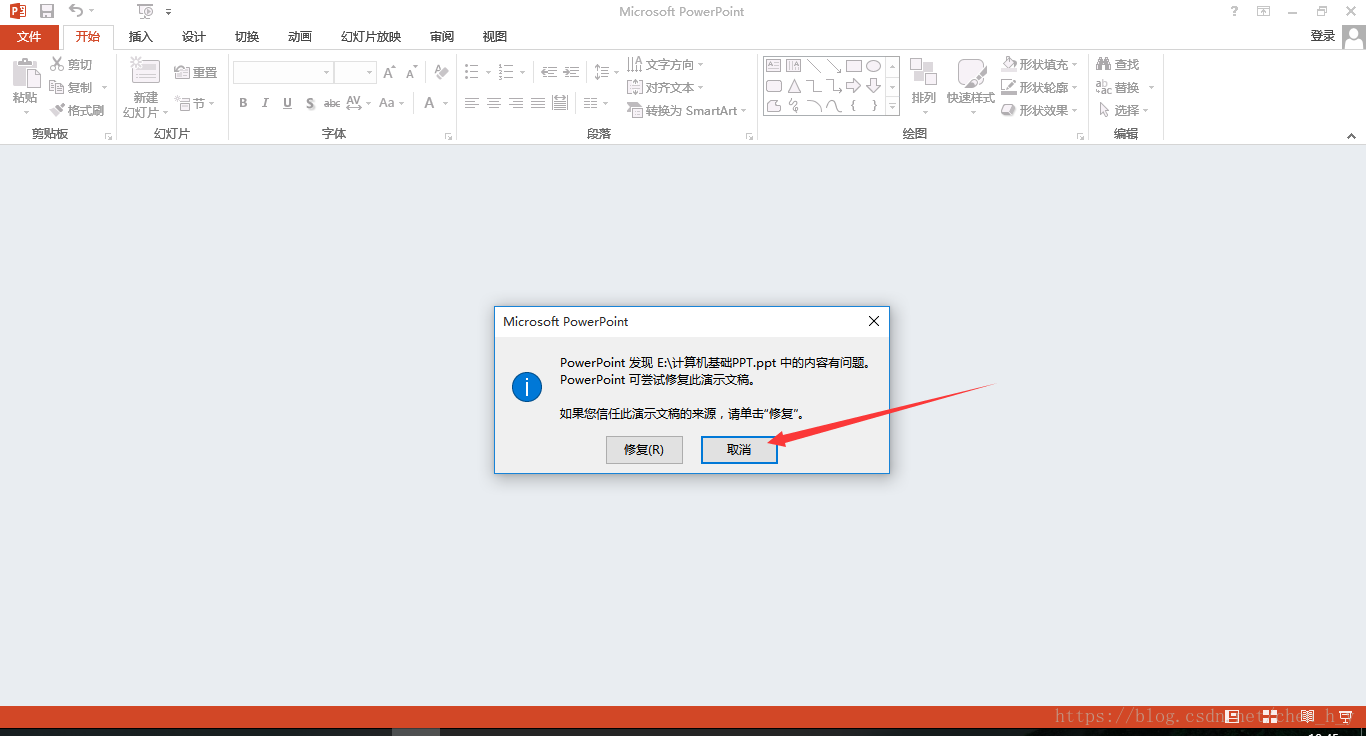This screenshot has width=1366, height=736.
Task: Toggle align text left
Action: pyautogui.click(x=472, y=103)
